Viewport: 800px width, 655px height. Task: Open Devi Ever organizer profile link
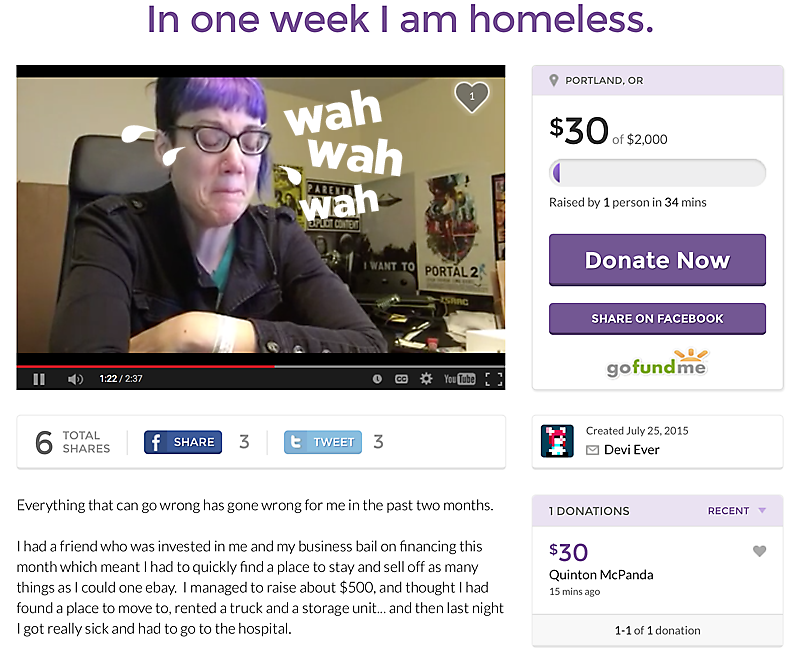[632, 449]
